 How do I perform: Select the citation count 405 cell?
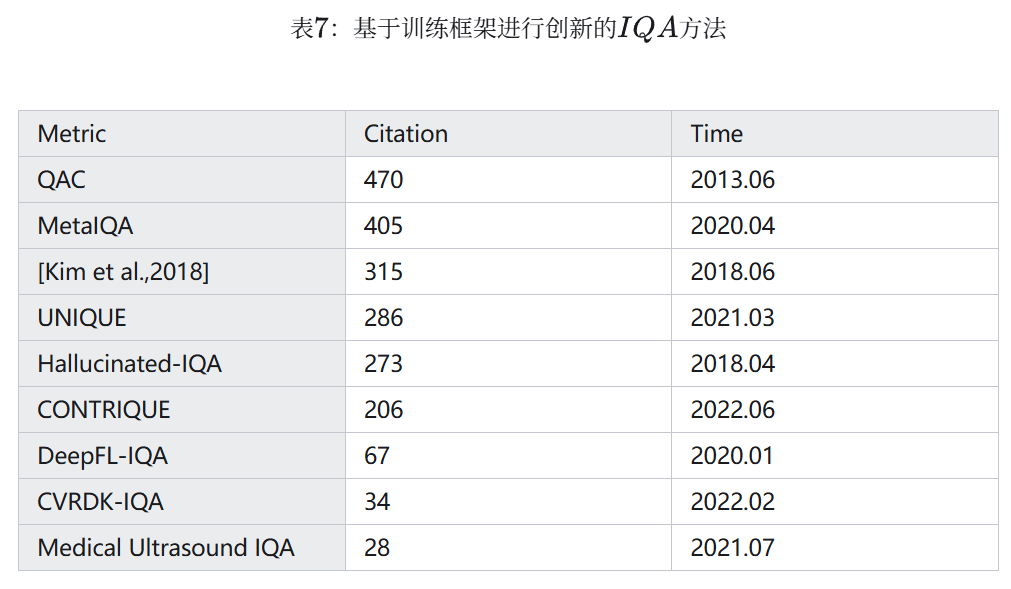pos(384,226)
